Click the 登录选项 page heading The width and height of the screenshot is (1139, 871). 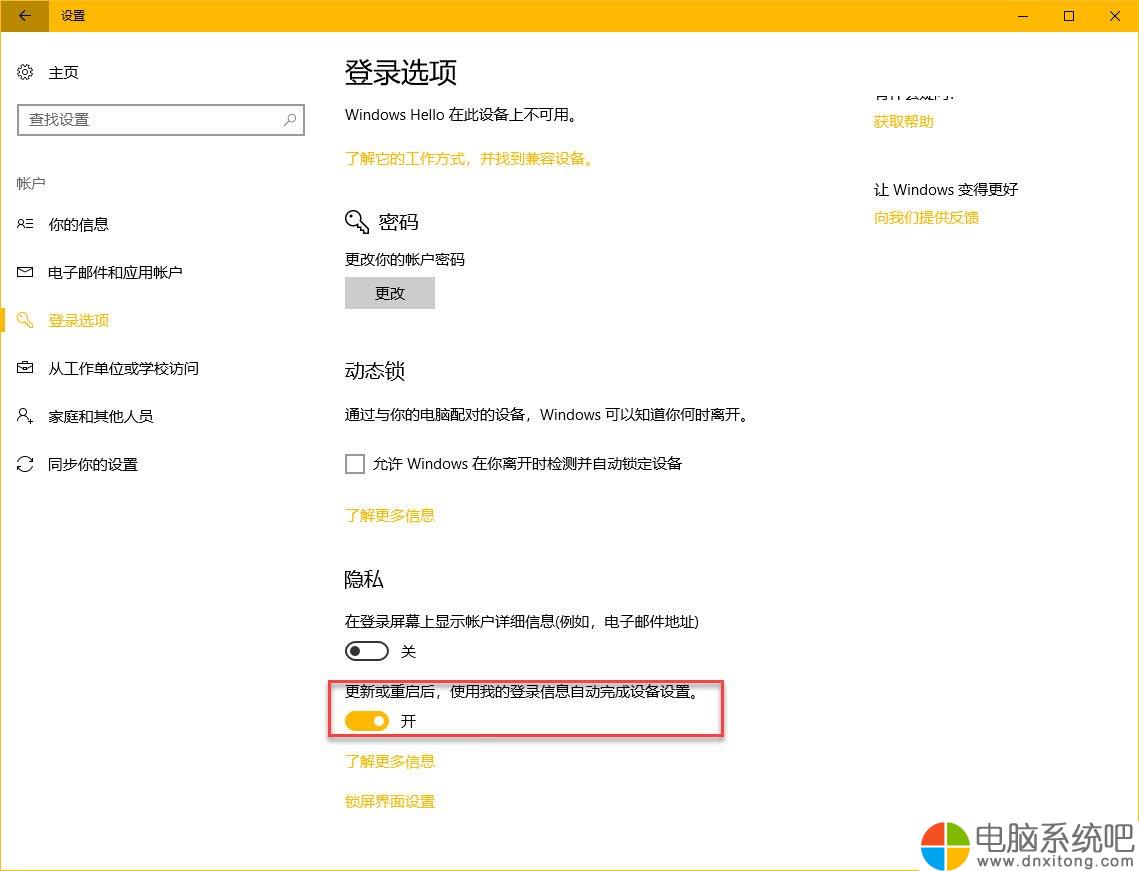click(x=400, y=72)
